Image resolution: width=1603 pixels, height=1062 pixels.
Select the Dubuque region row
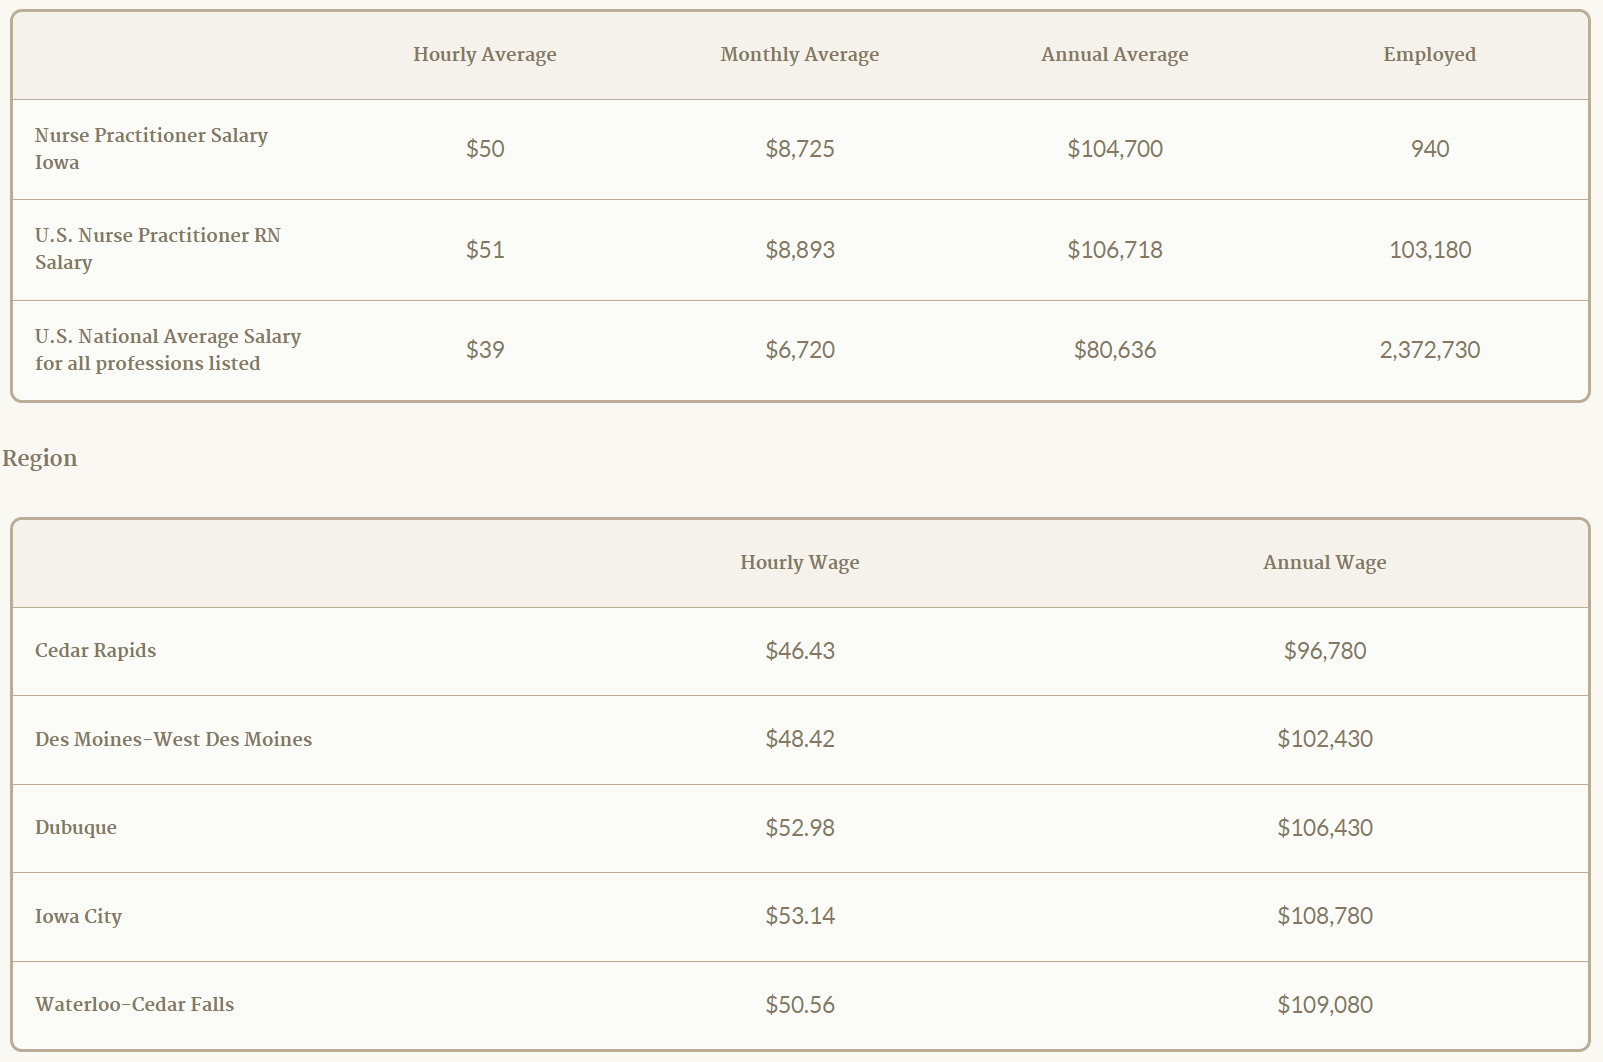pos(800,828)
